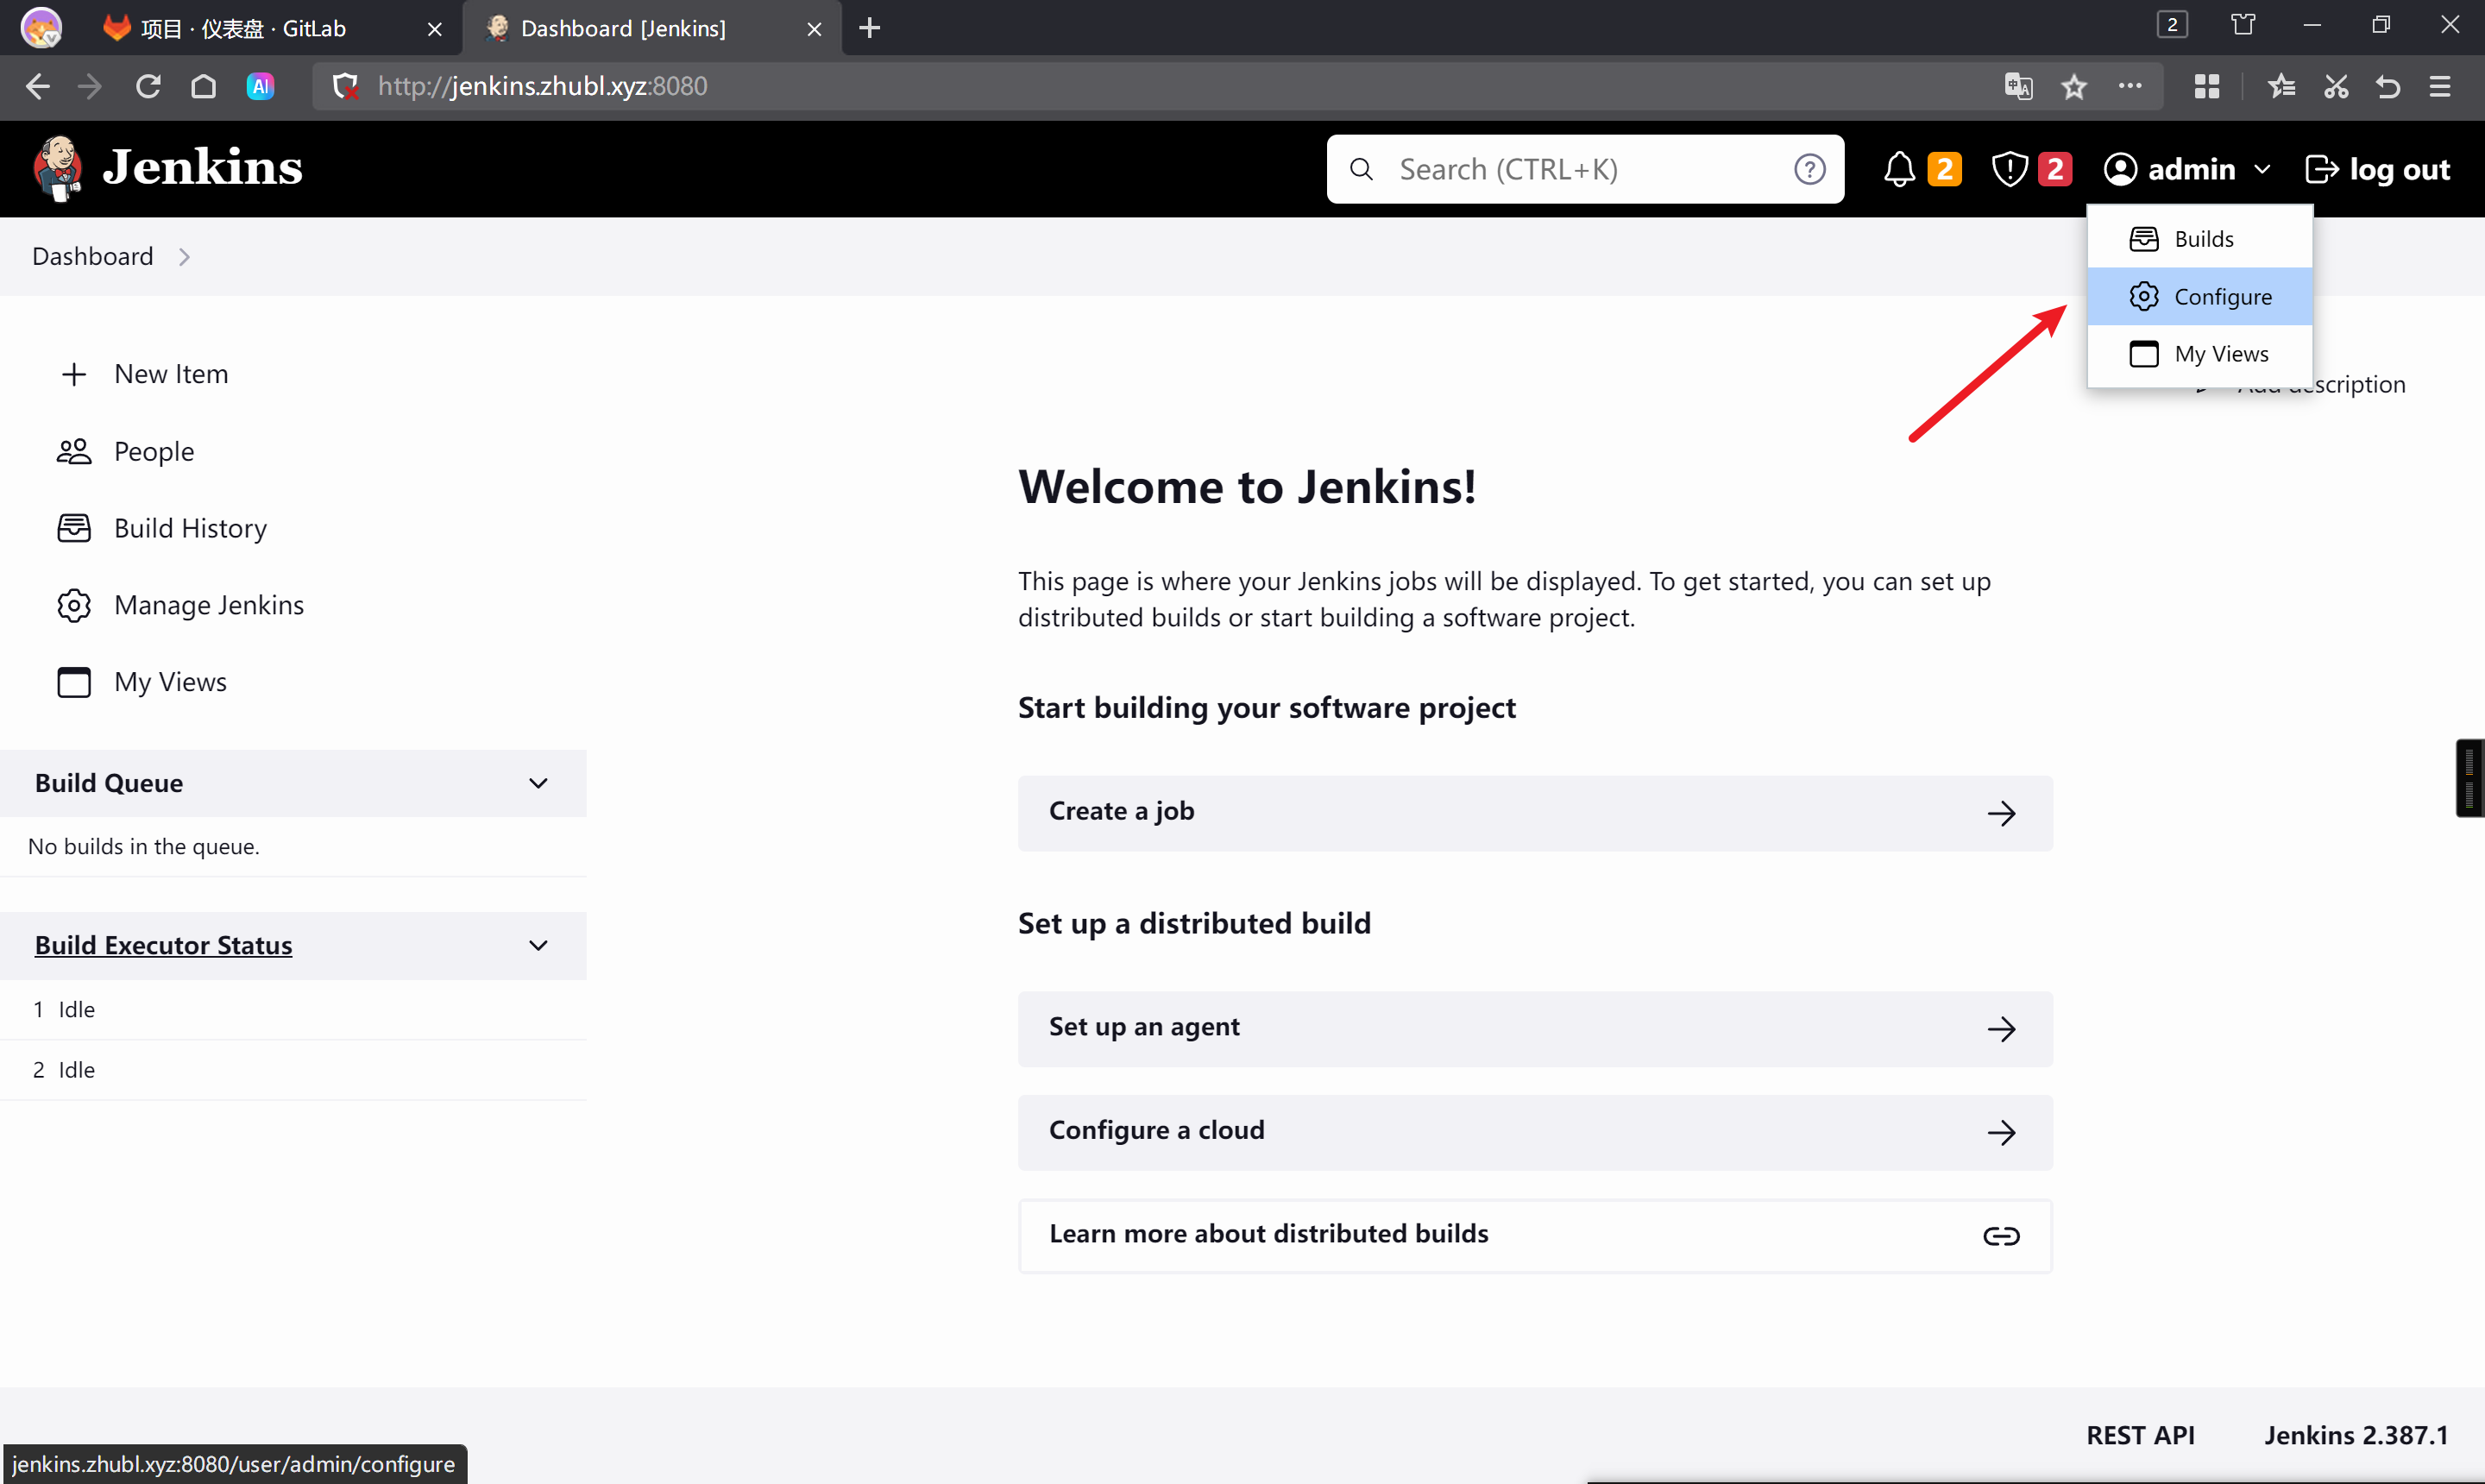Click the log out icon

click(x=2321, y=169)
